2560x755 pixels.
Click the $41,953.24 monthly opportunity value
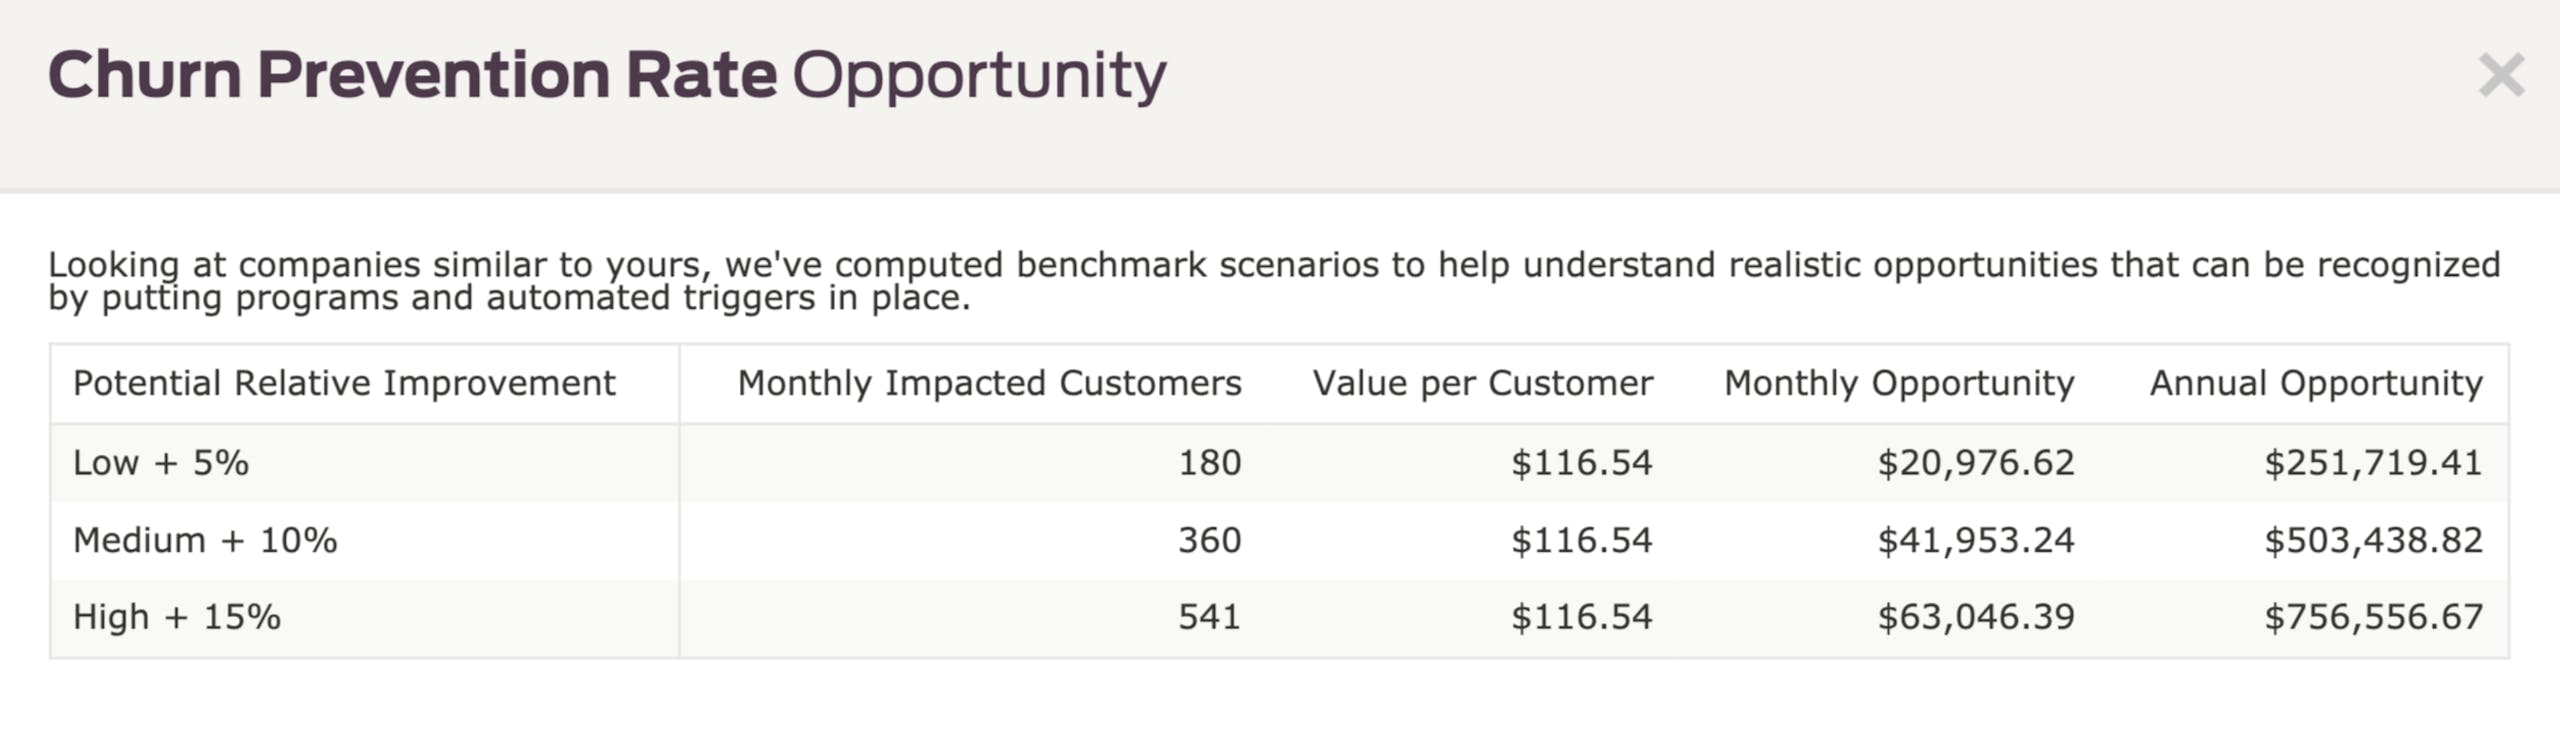(1975, 540)
